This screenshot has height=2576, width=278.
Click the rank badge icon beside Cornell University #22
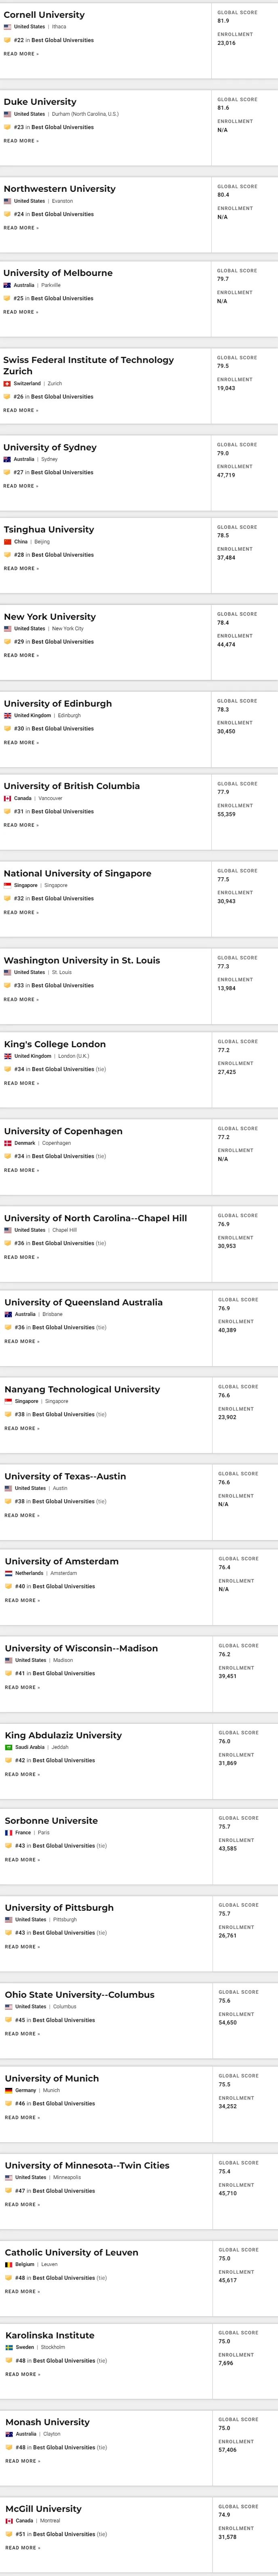7,40
